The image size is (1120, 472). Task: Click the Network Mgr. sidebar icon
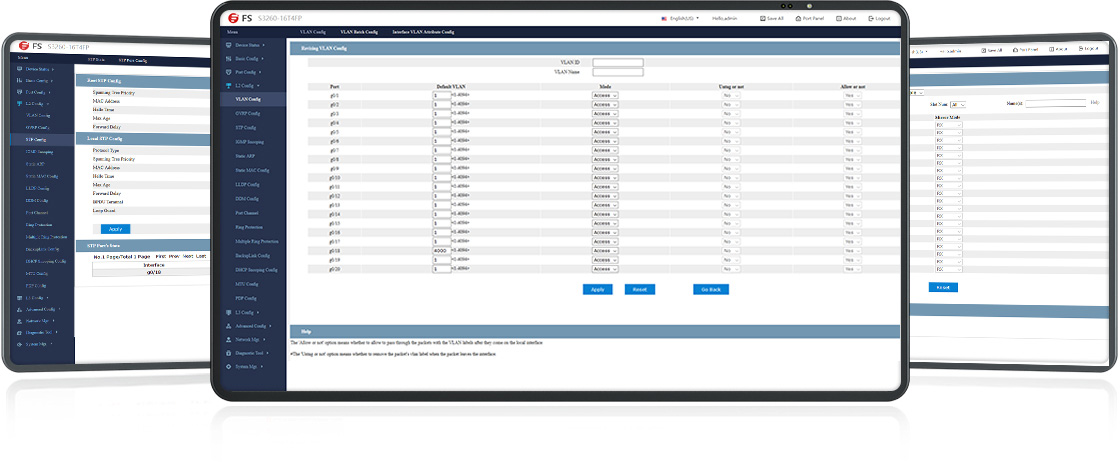228,340
